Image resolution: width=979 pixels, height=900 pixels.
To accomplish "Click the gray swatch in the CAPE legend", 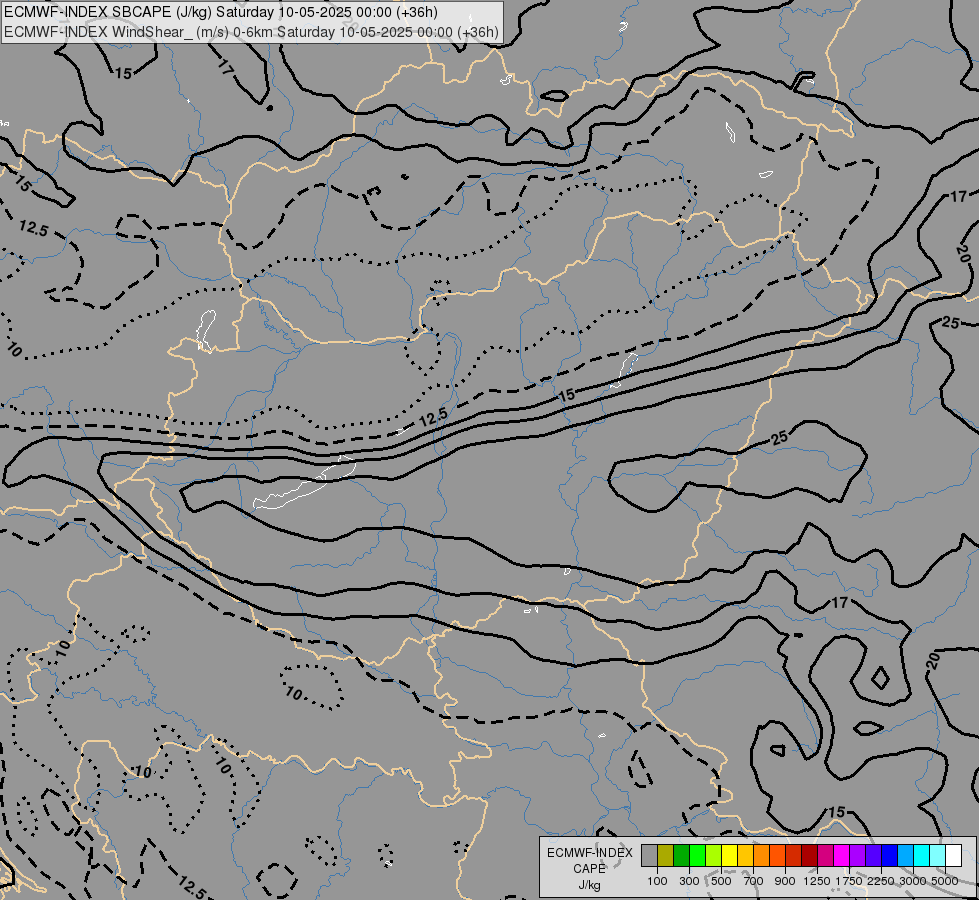I will tap(649, 855).
